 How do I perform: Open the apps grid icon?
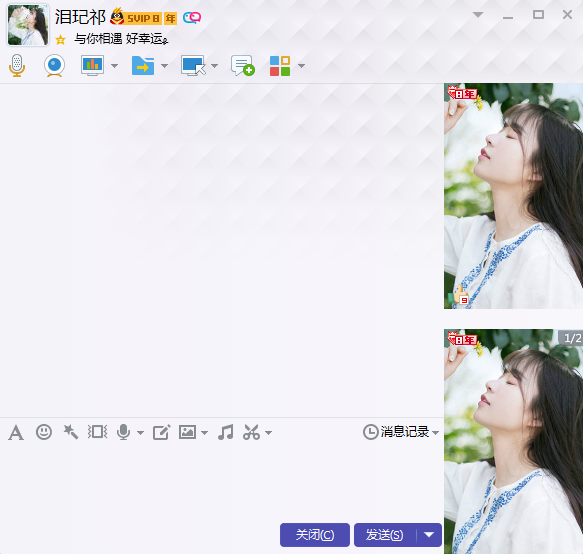point(280,66)
